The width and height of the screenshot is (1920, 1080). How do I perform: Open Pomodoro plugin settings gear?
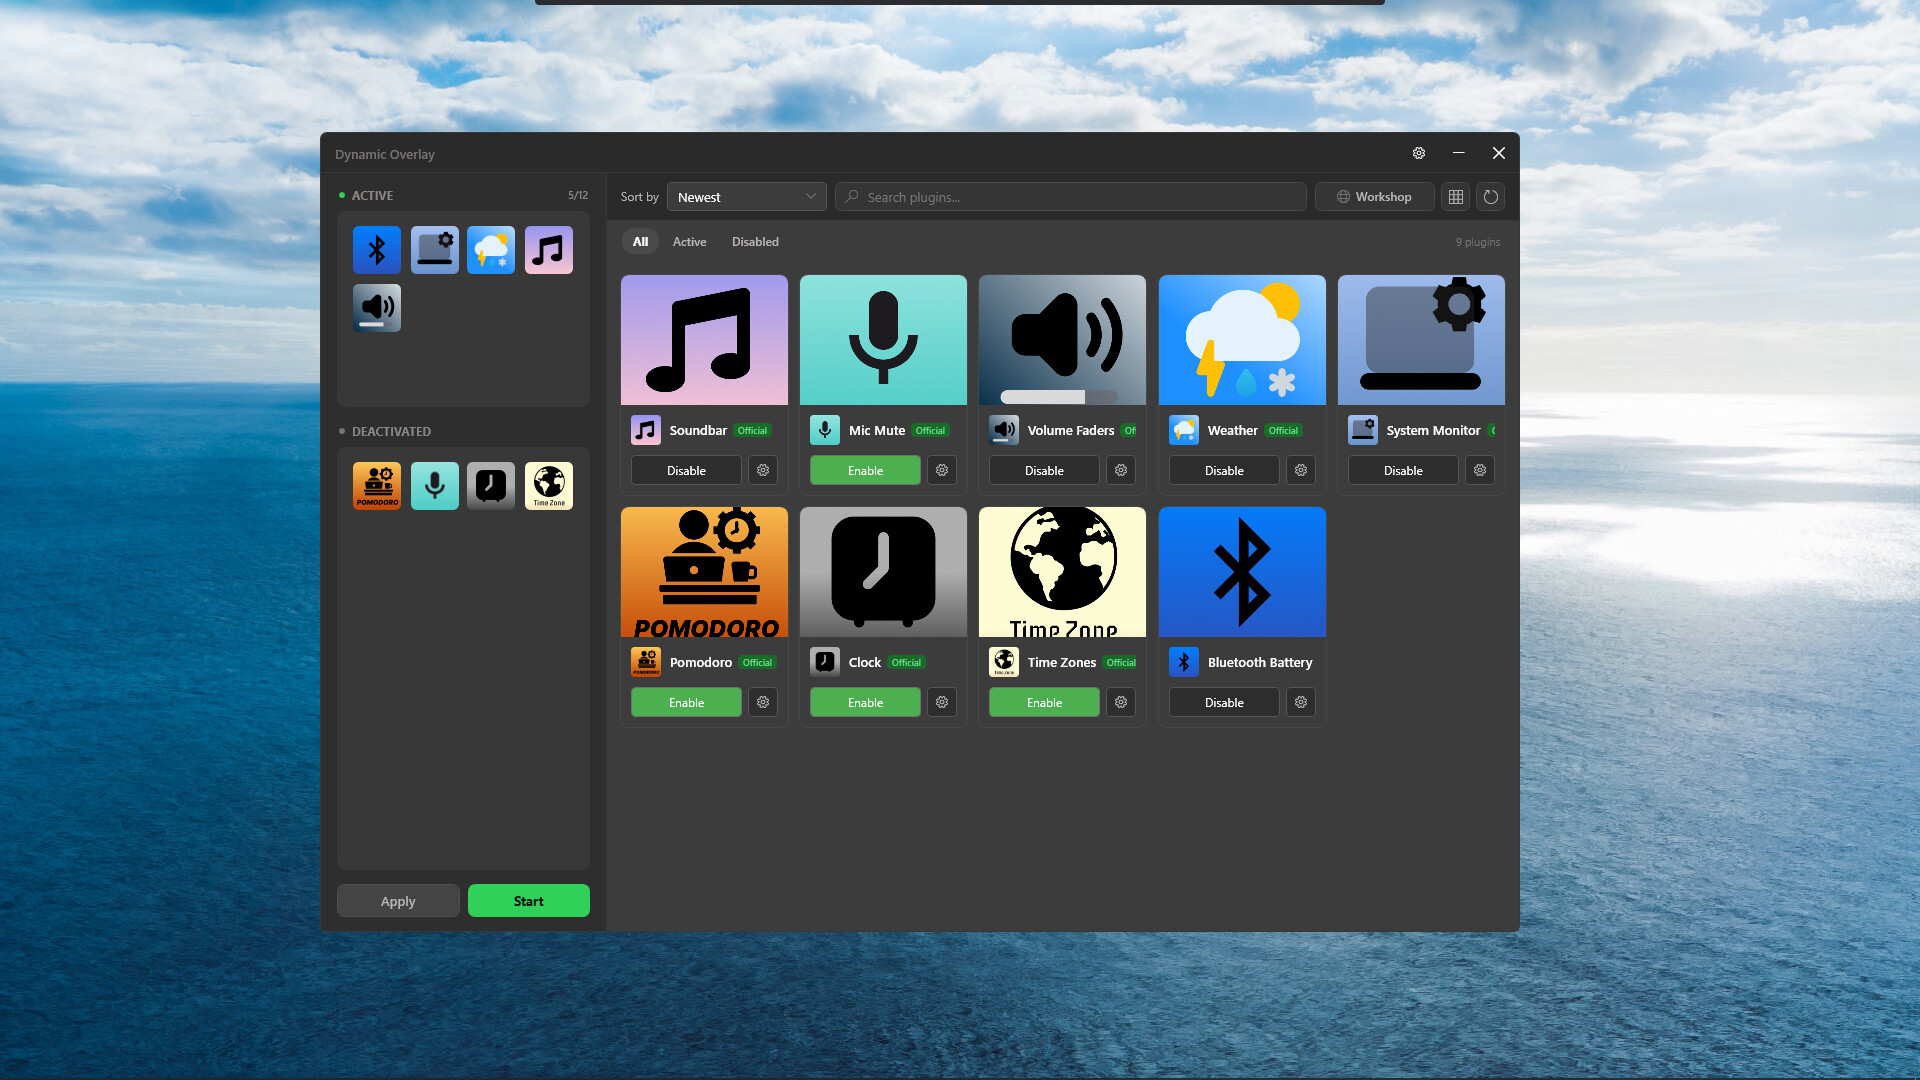(x=763, y=702)
